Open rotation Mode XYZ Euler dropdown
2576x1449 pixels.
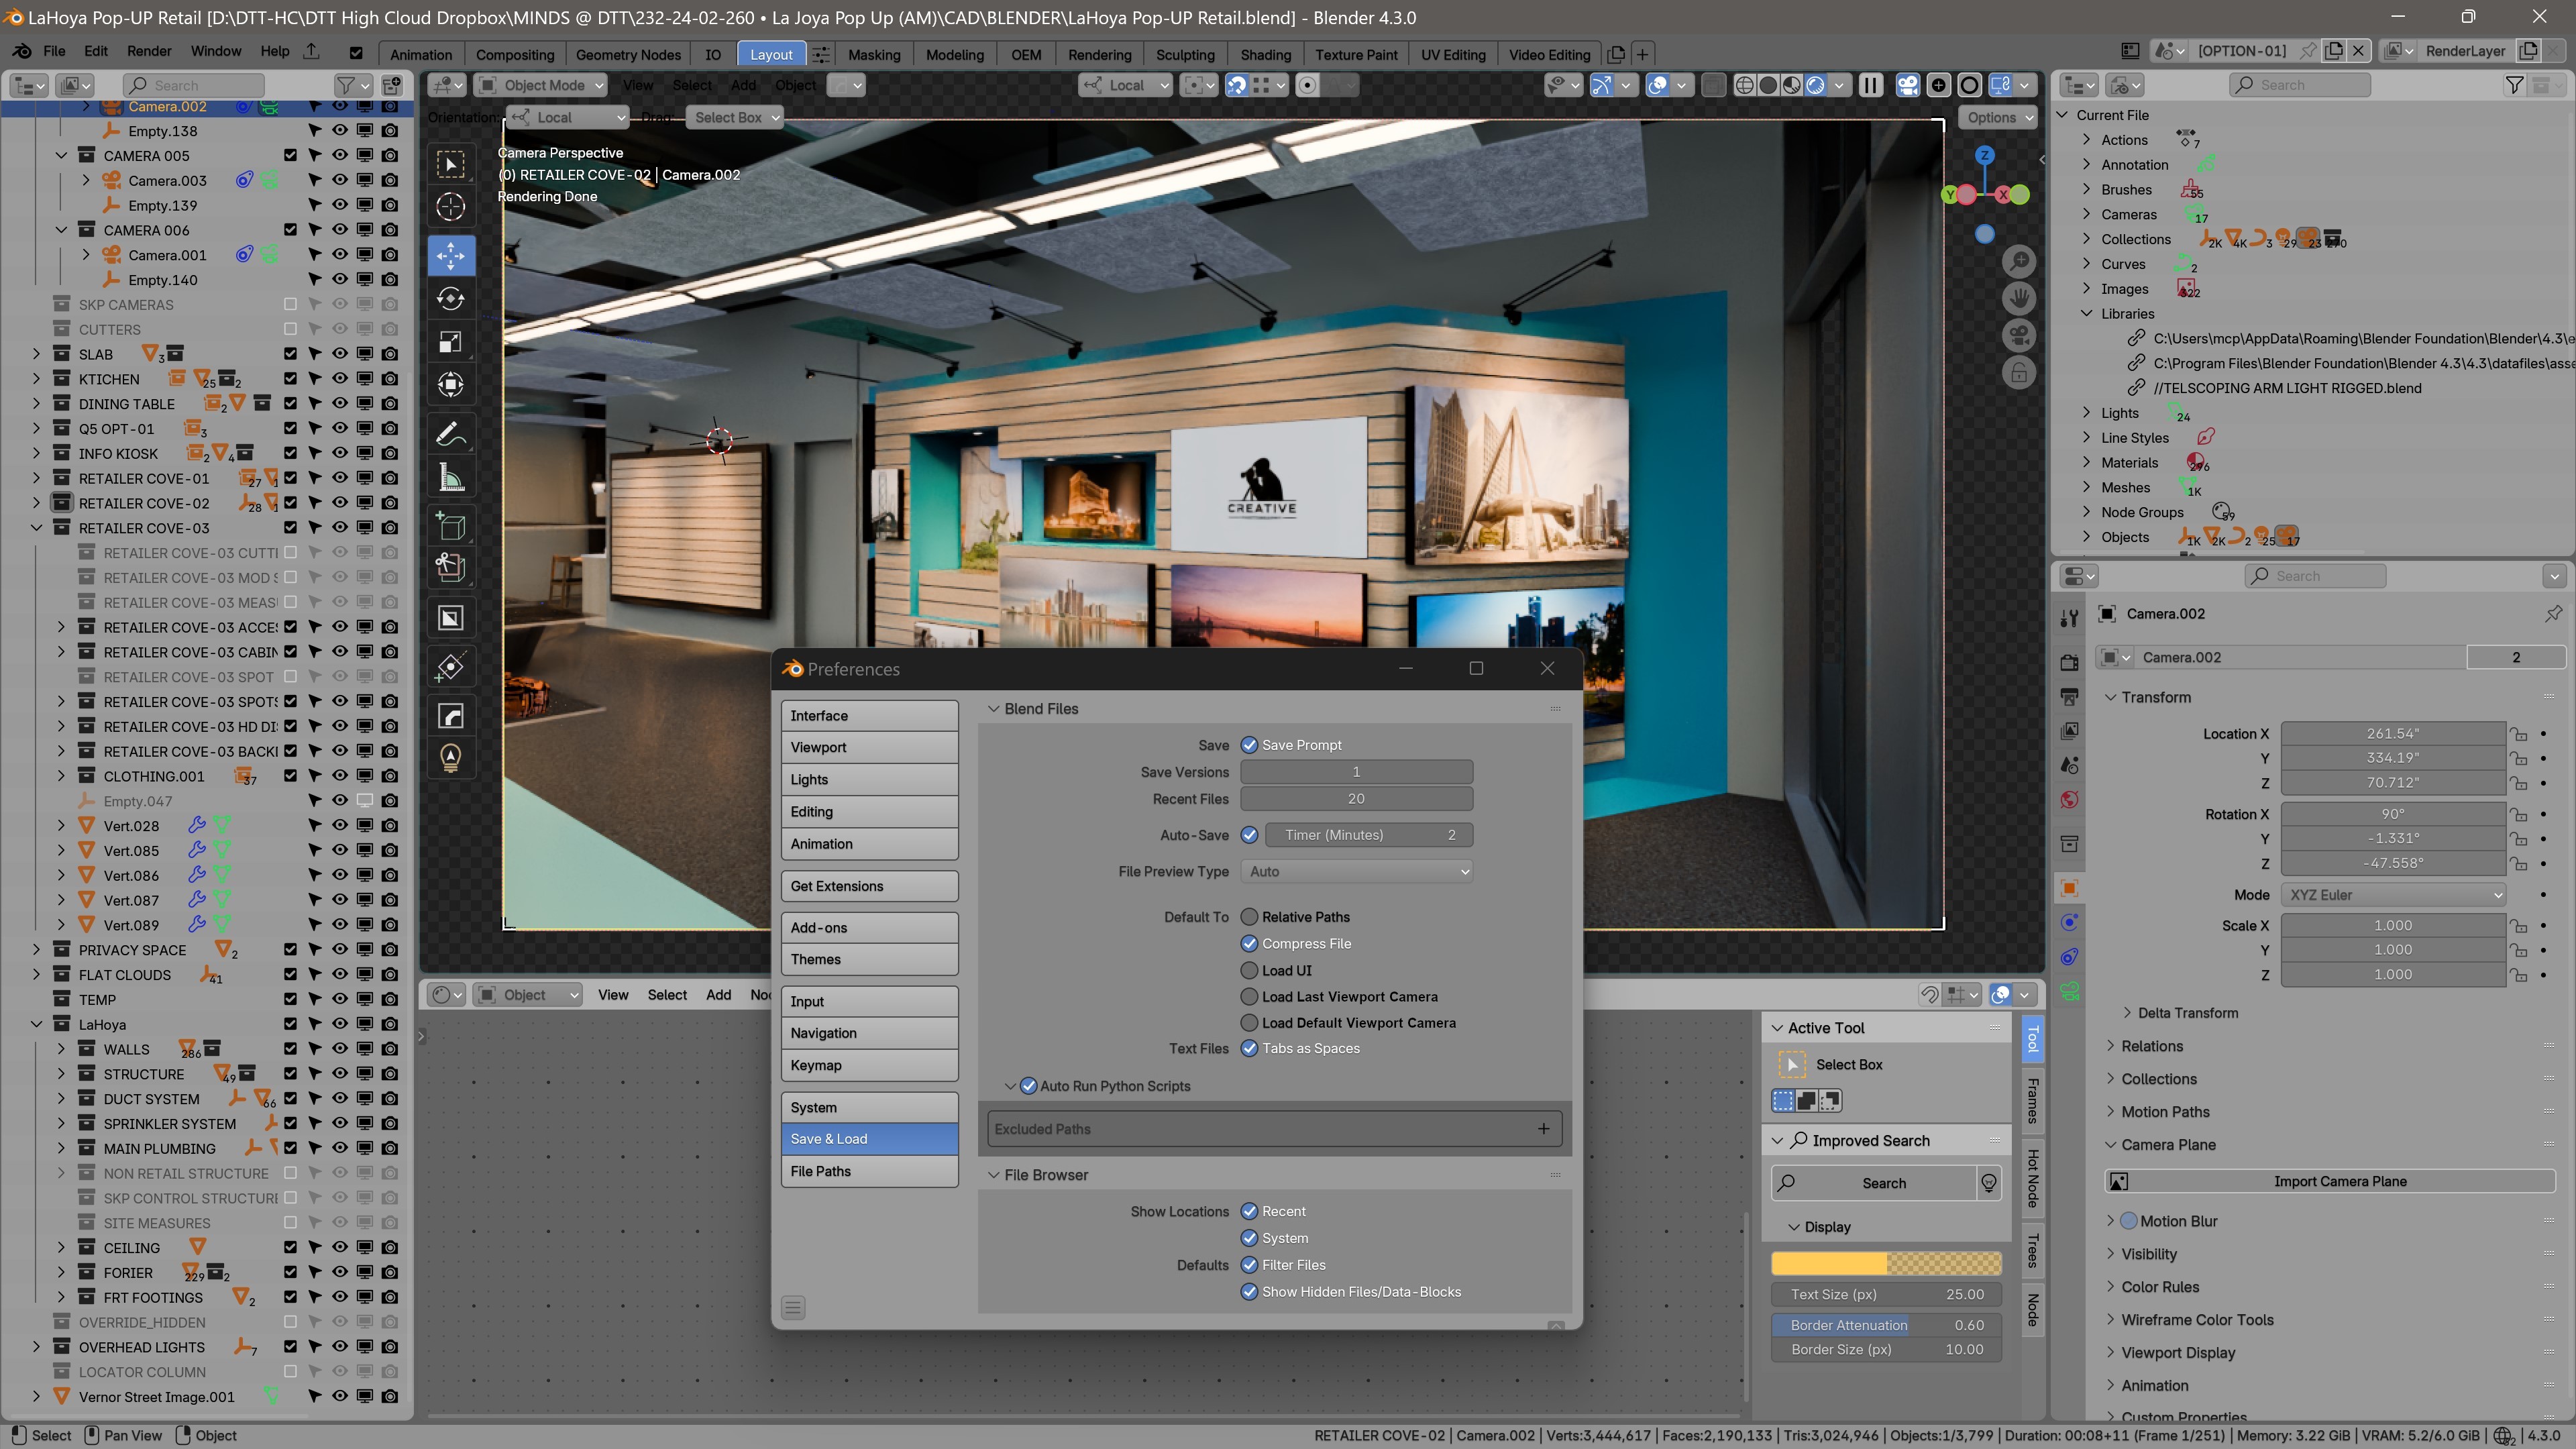click(2392, 895)
